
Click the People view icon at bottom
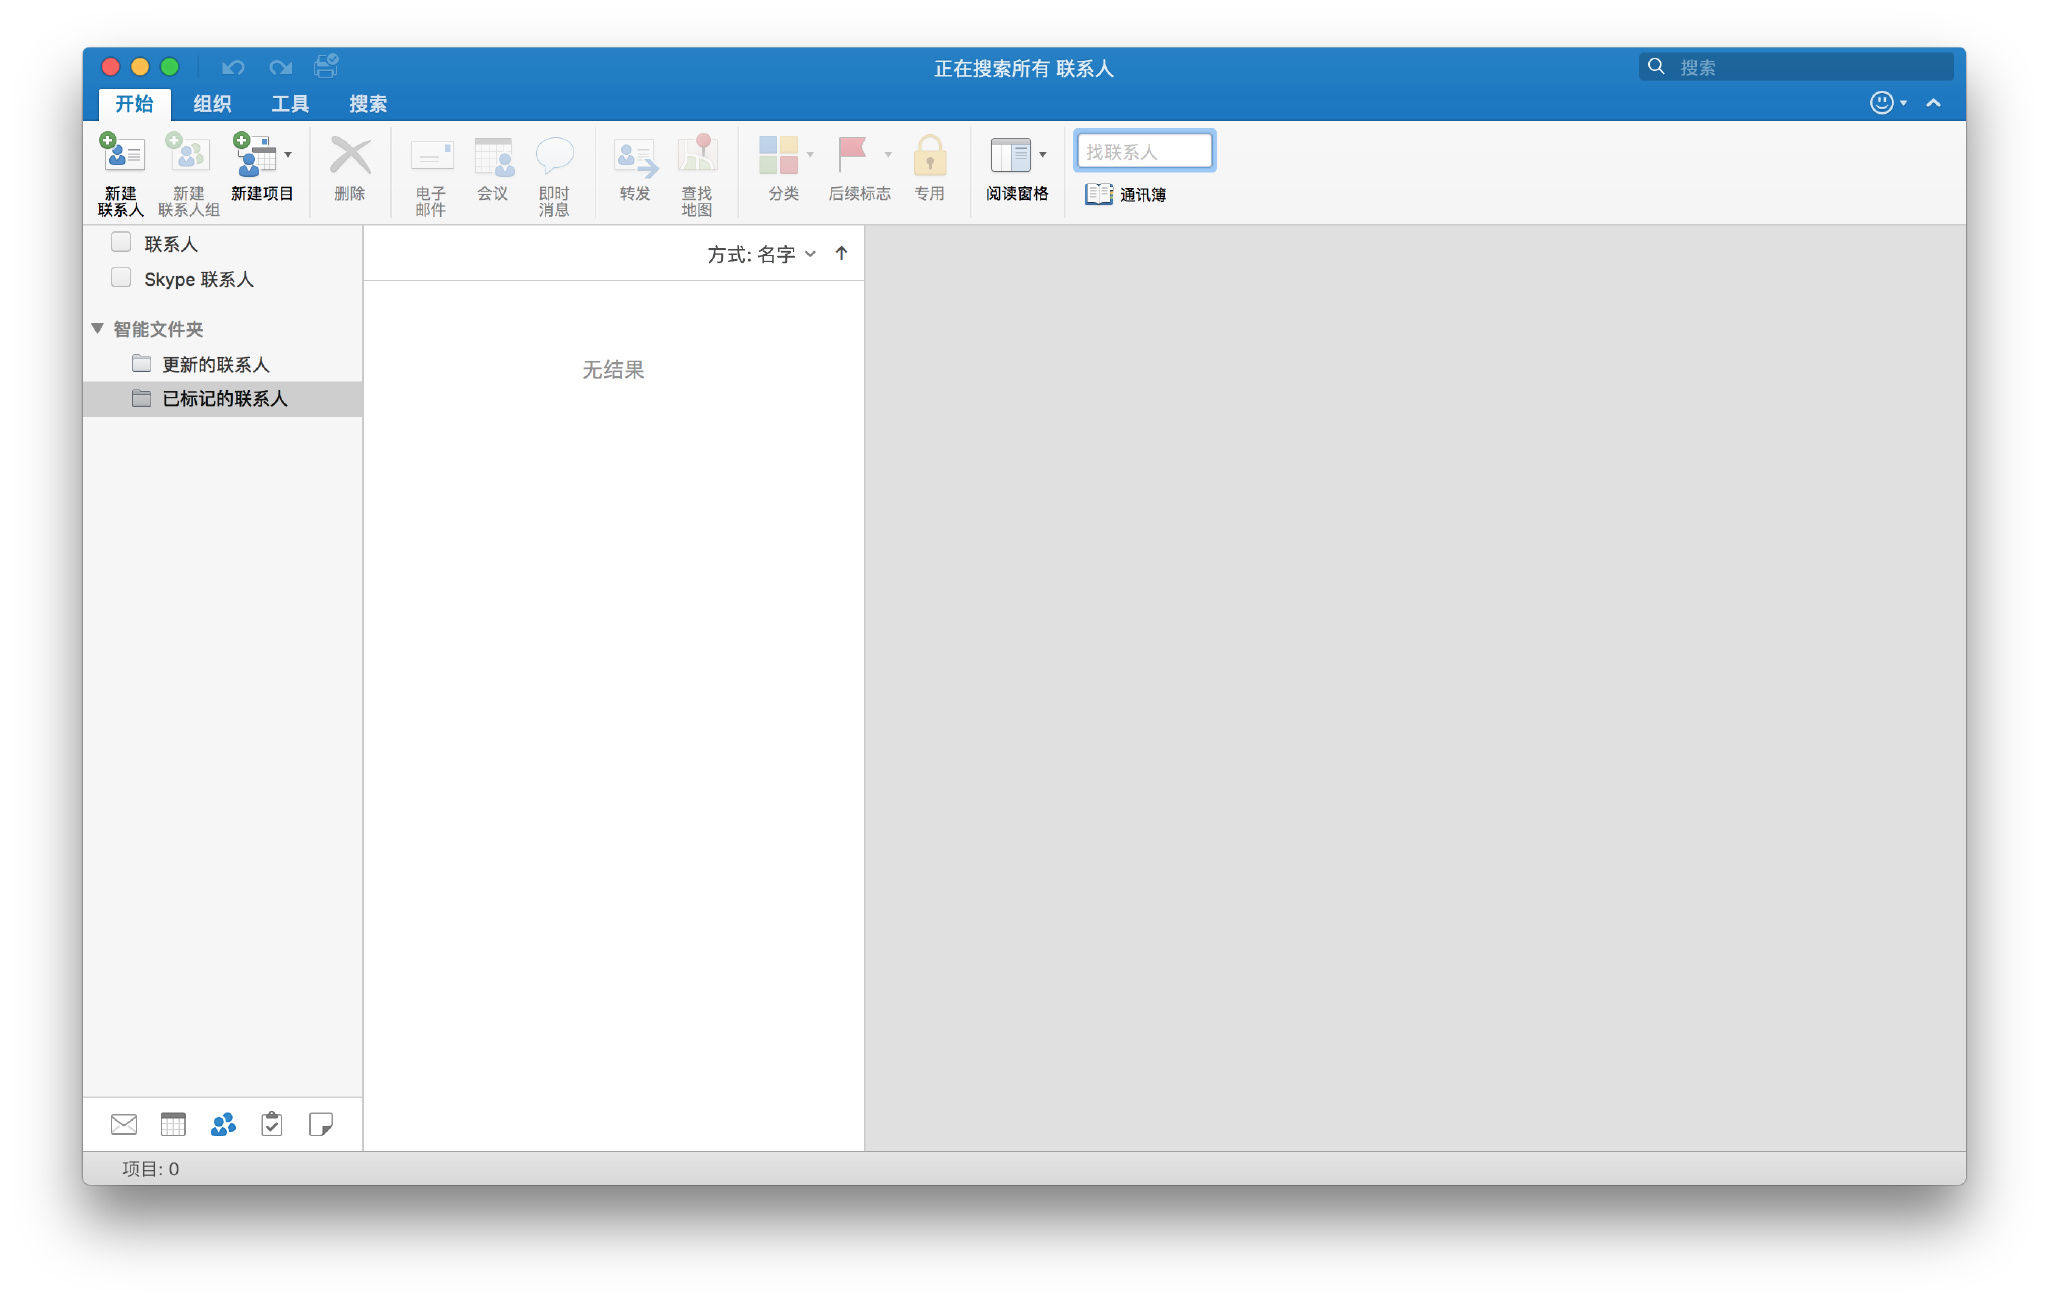click(x=223, y=1124)
